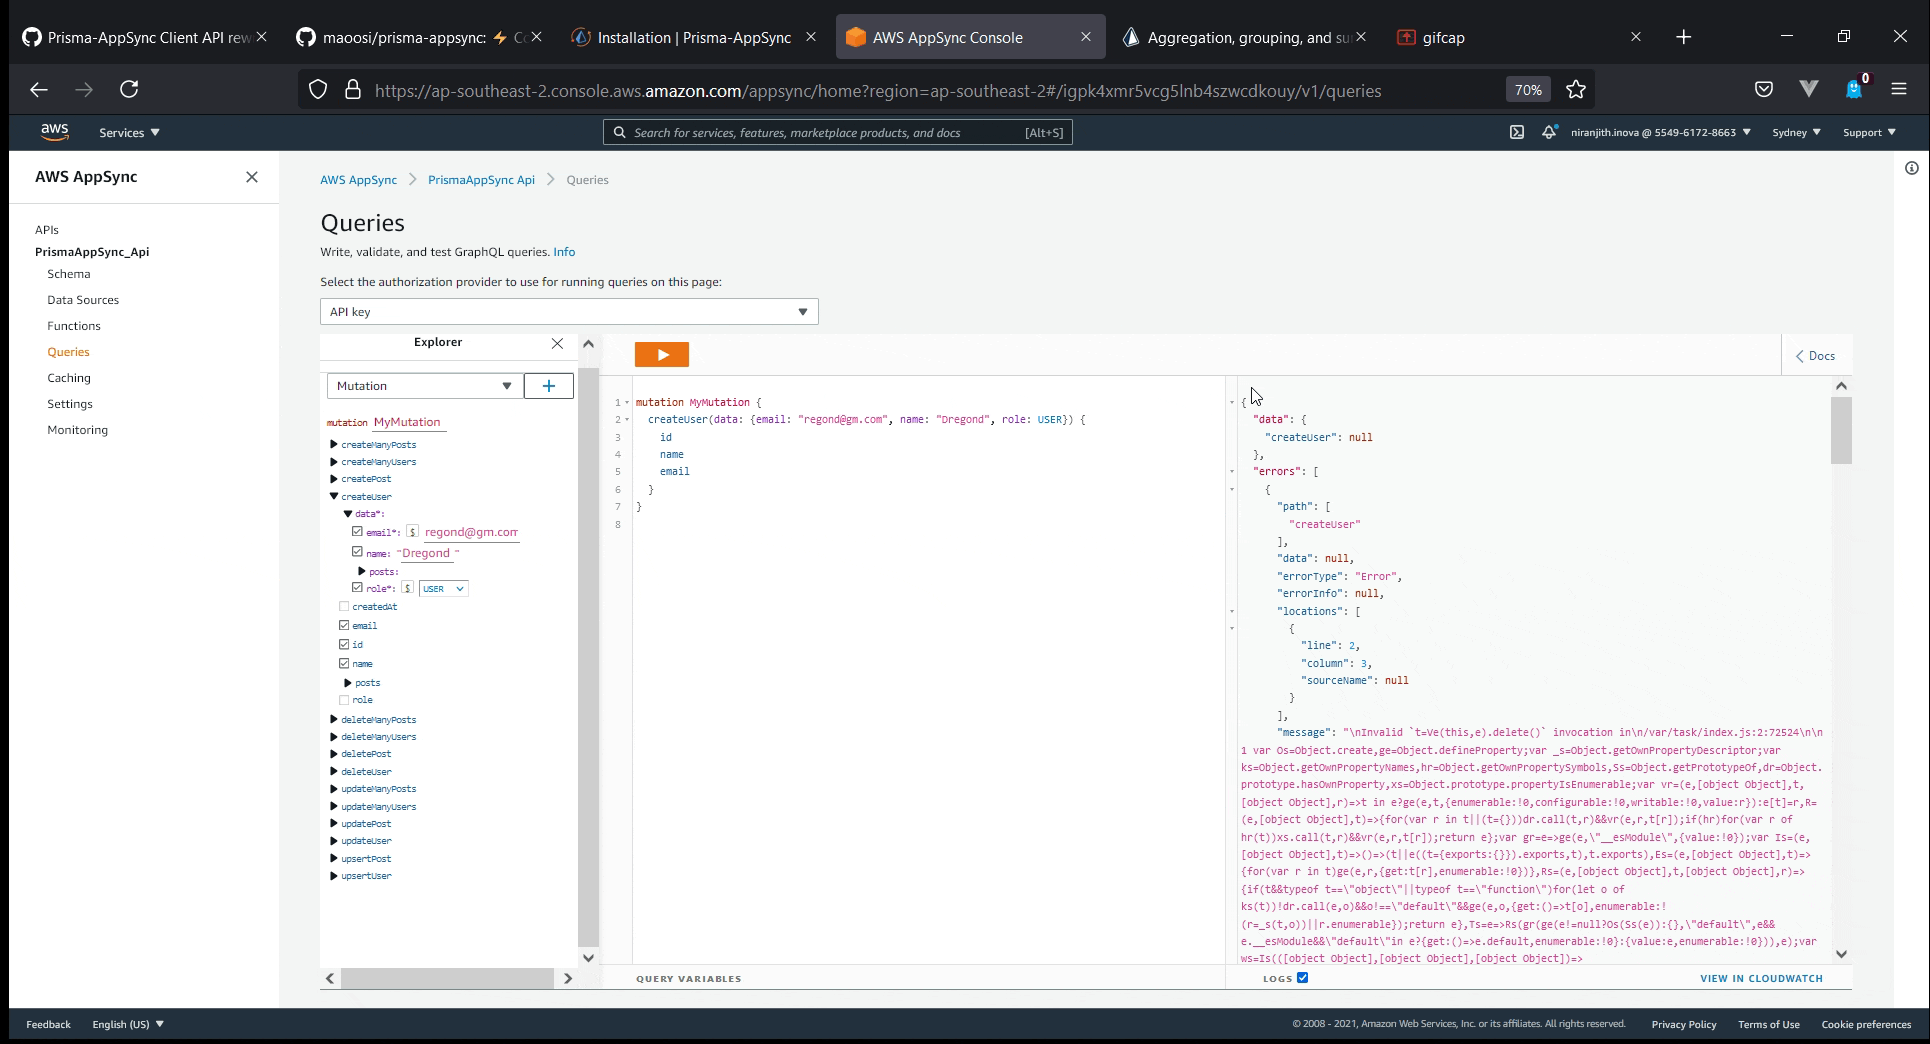1930x1044 pixels.
Task: Open the Docs panel
Action: click(1816, 356)
